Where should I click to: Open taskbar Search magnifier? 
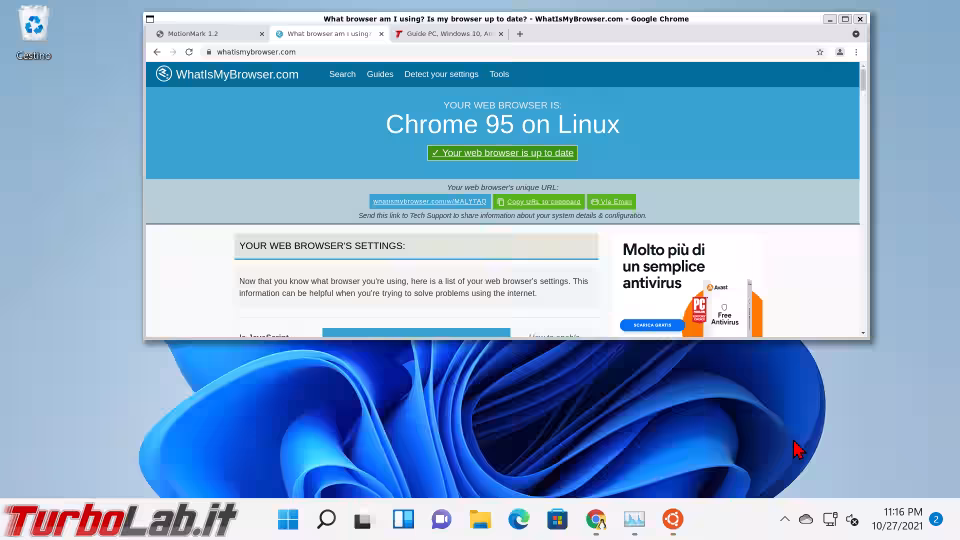[326, 520]
